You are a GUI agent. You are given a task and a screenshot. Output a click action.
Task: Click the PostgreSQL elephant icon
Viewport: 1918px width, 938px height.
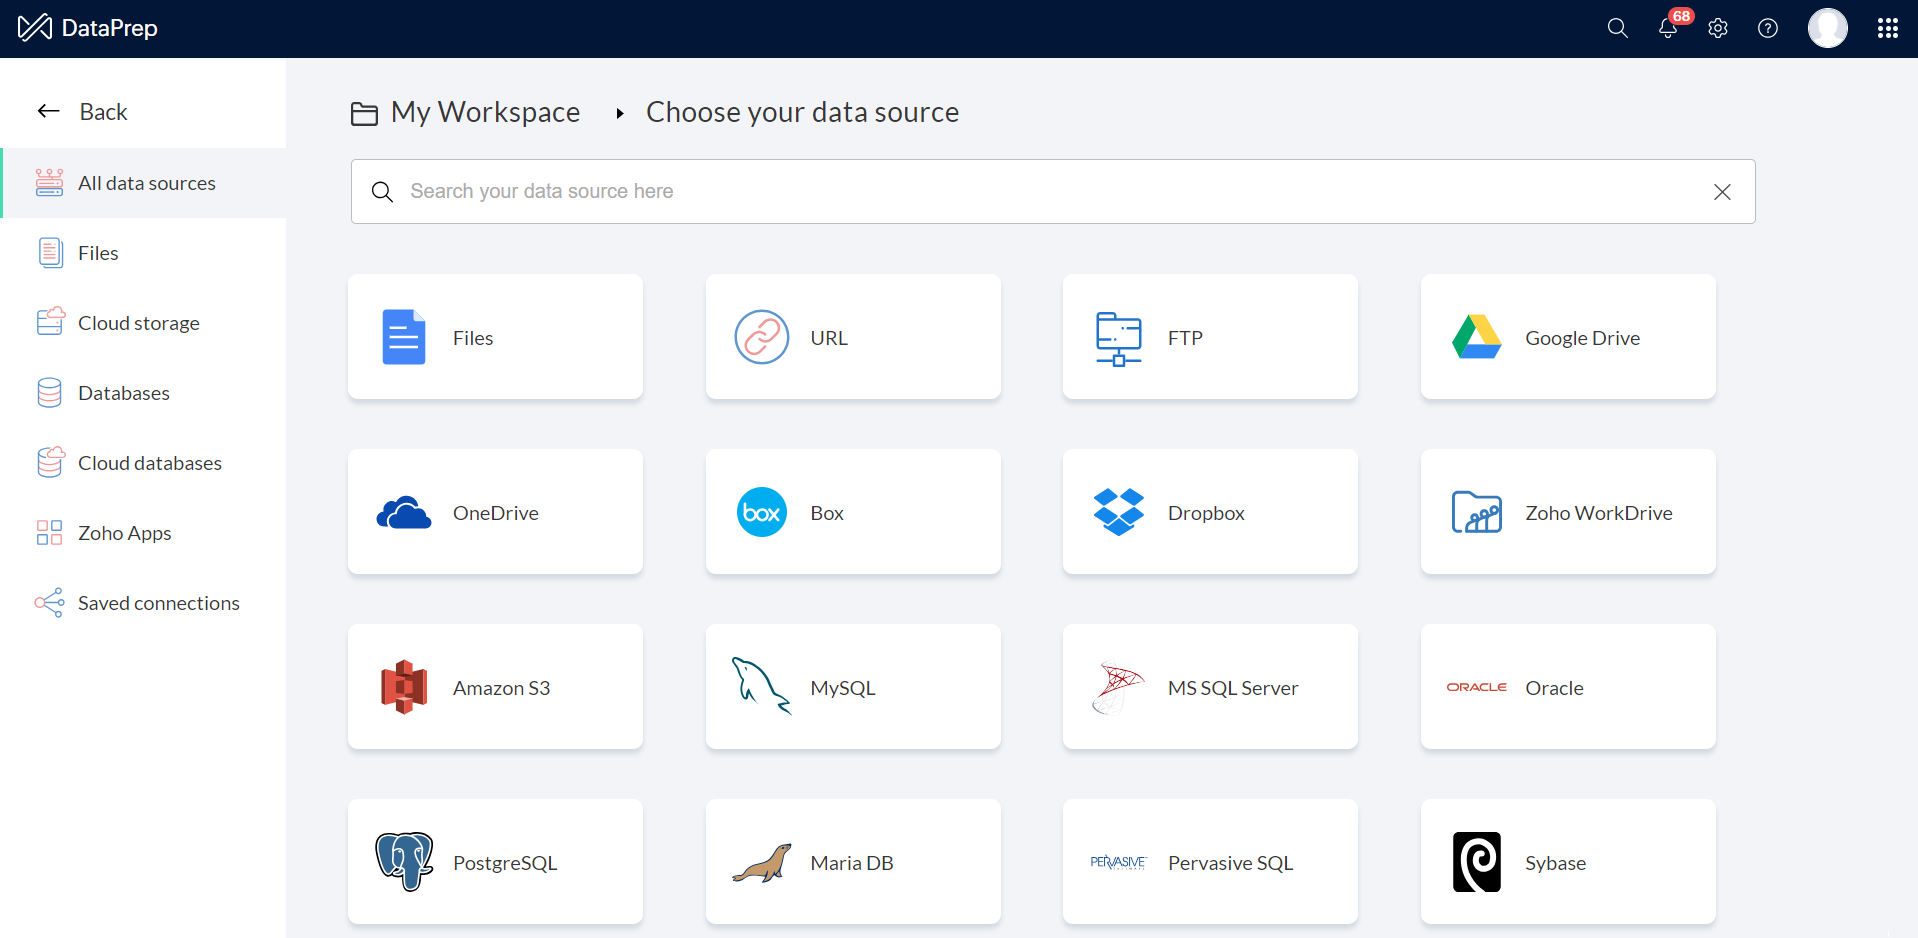(x=404, y=861)
